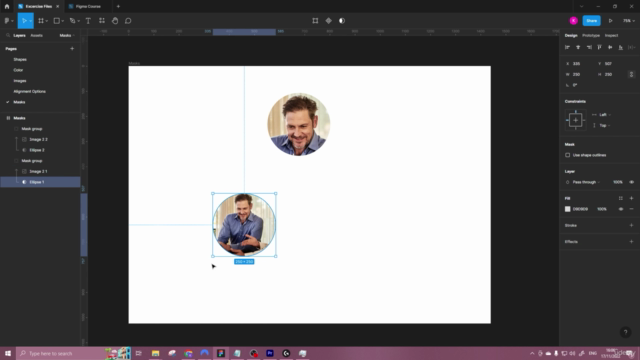Click Align horizontal centers icon
Screen dimensions: 640x360
click(x=578, y=47)
